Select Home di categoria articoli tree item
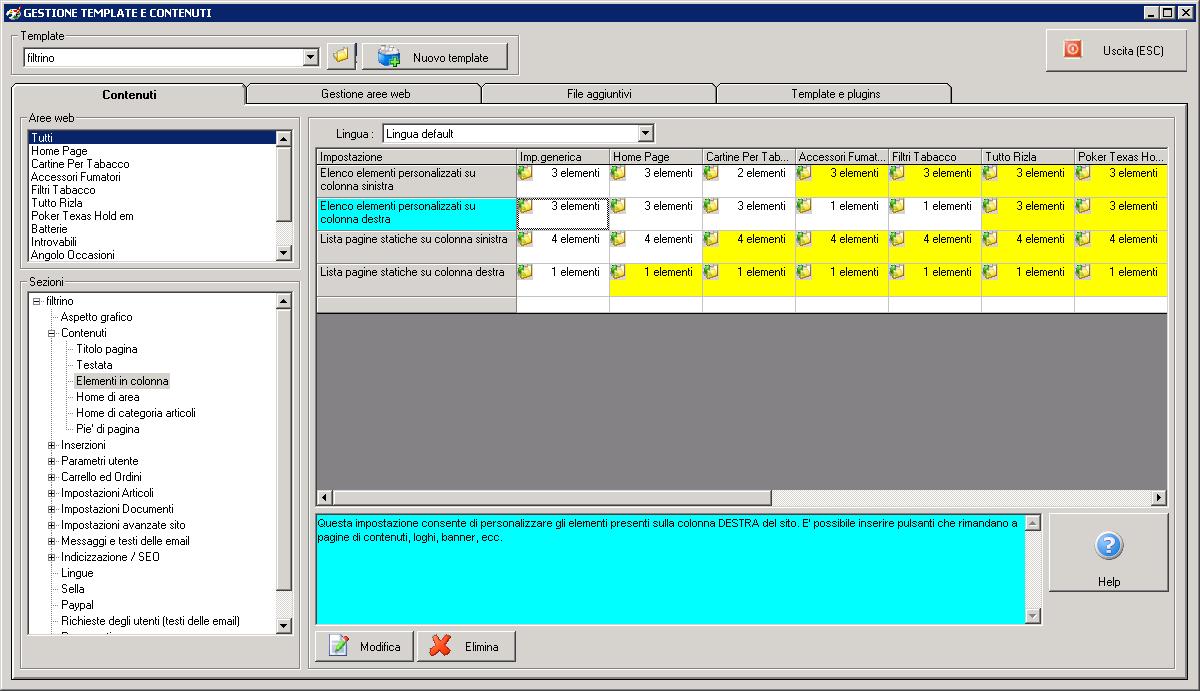The width and height of the screenshot is (1200, 691). pos(136,413)
